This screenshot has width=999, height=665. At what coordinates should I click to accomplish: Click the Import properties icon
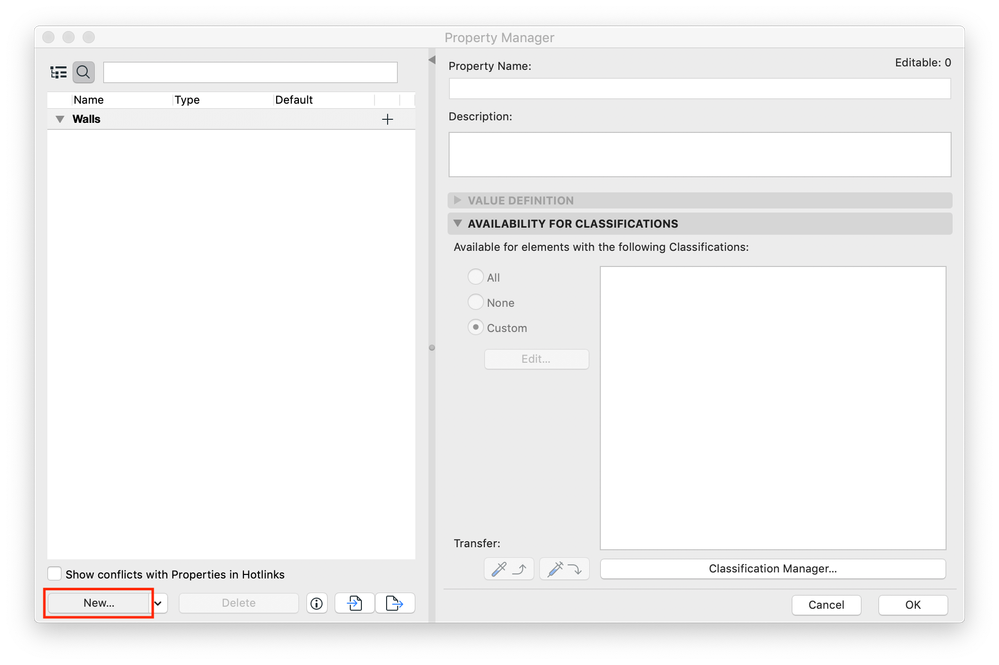(354, 603)
